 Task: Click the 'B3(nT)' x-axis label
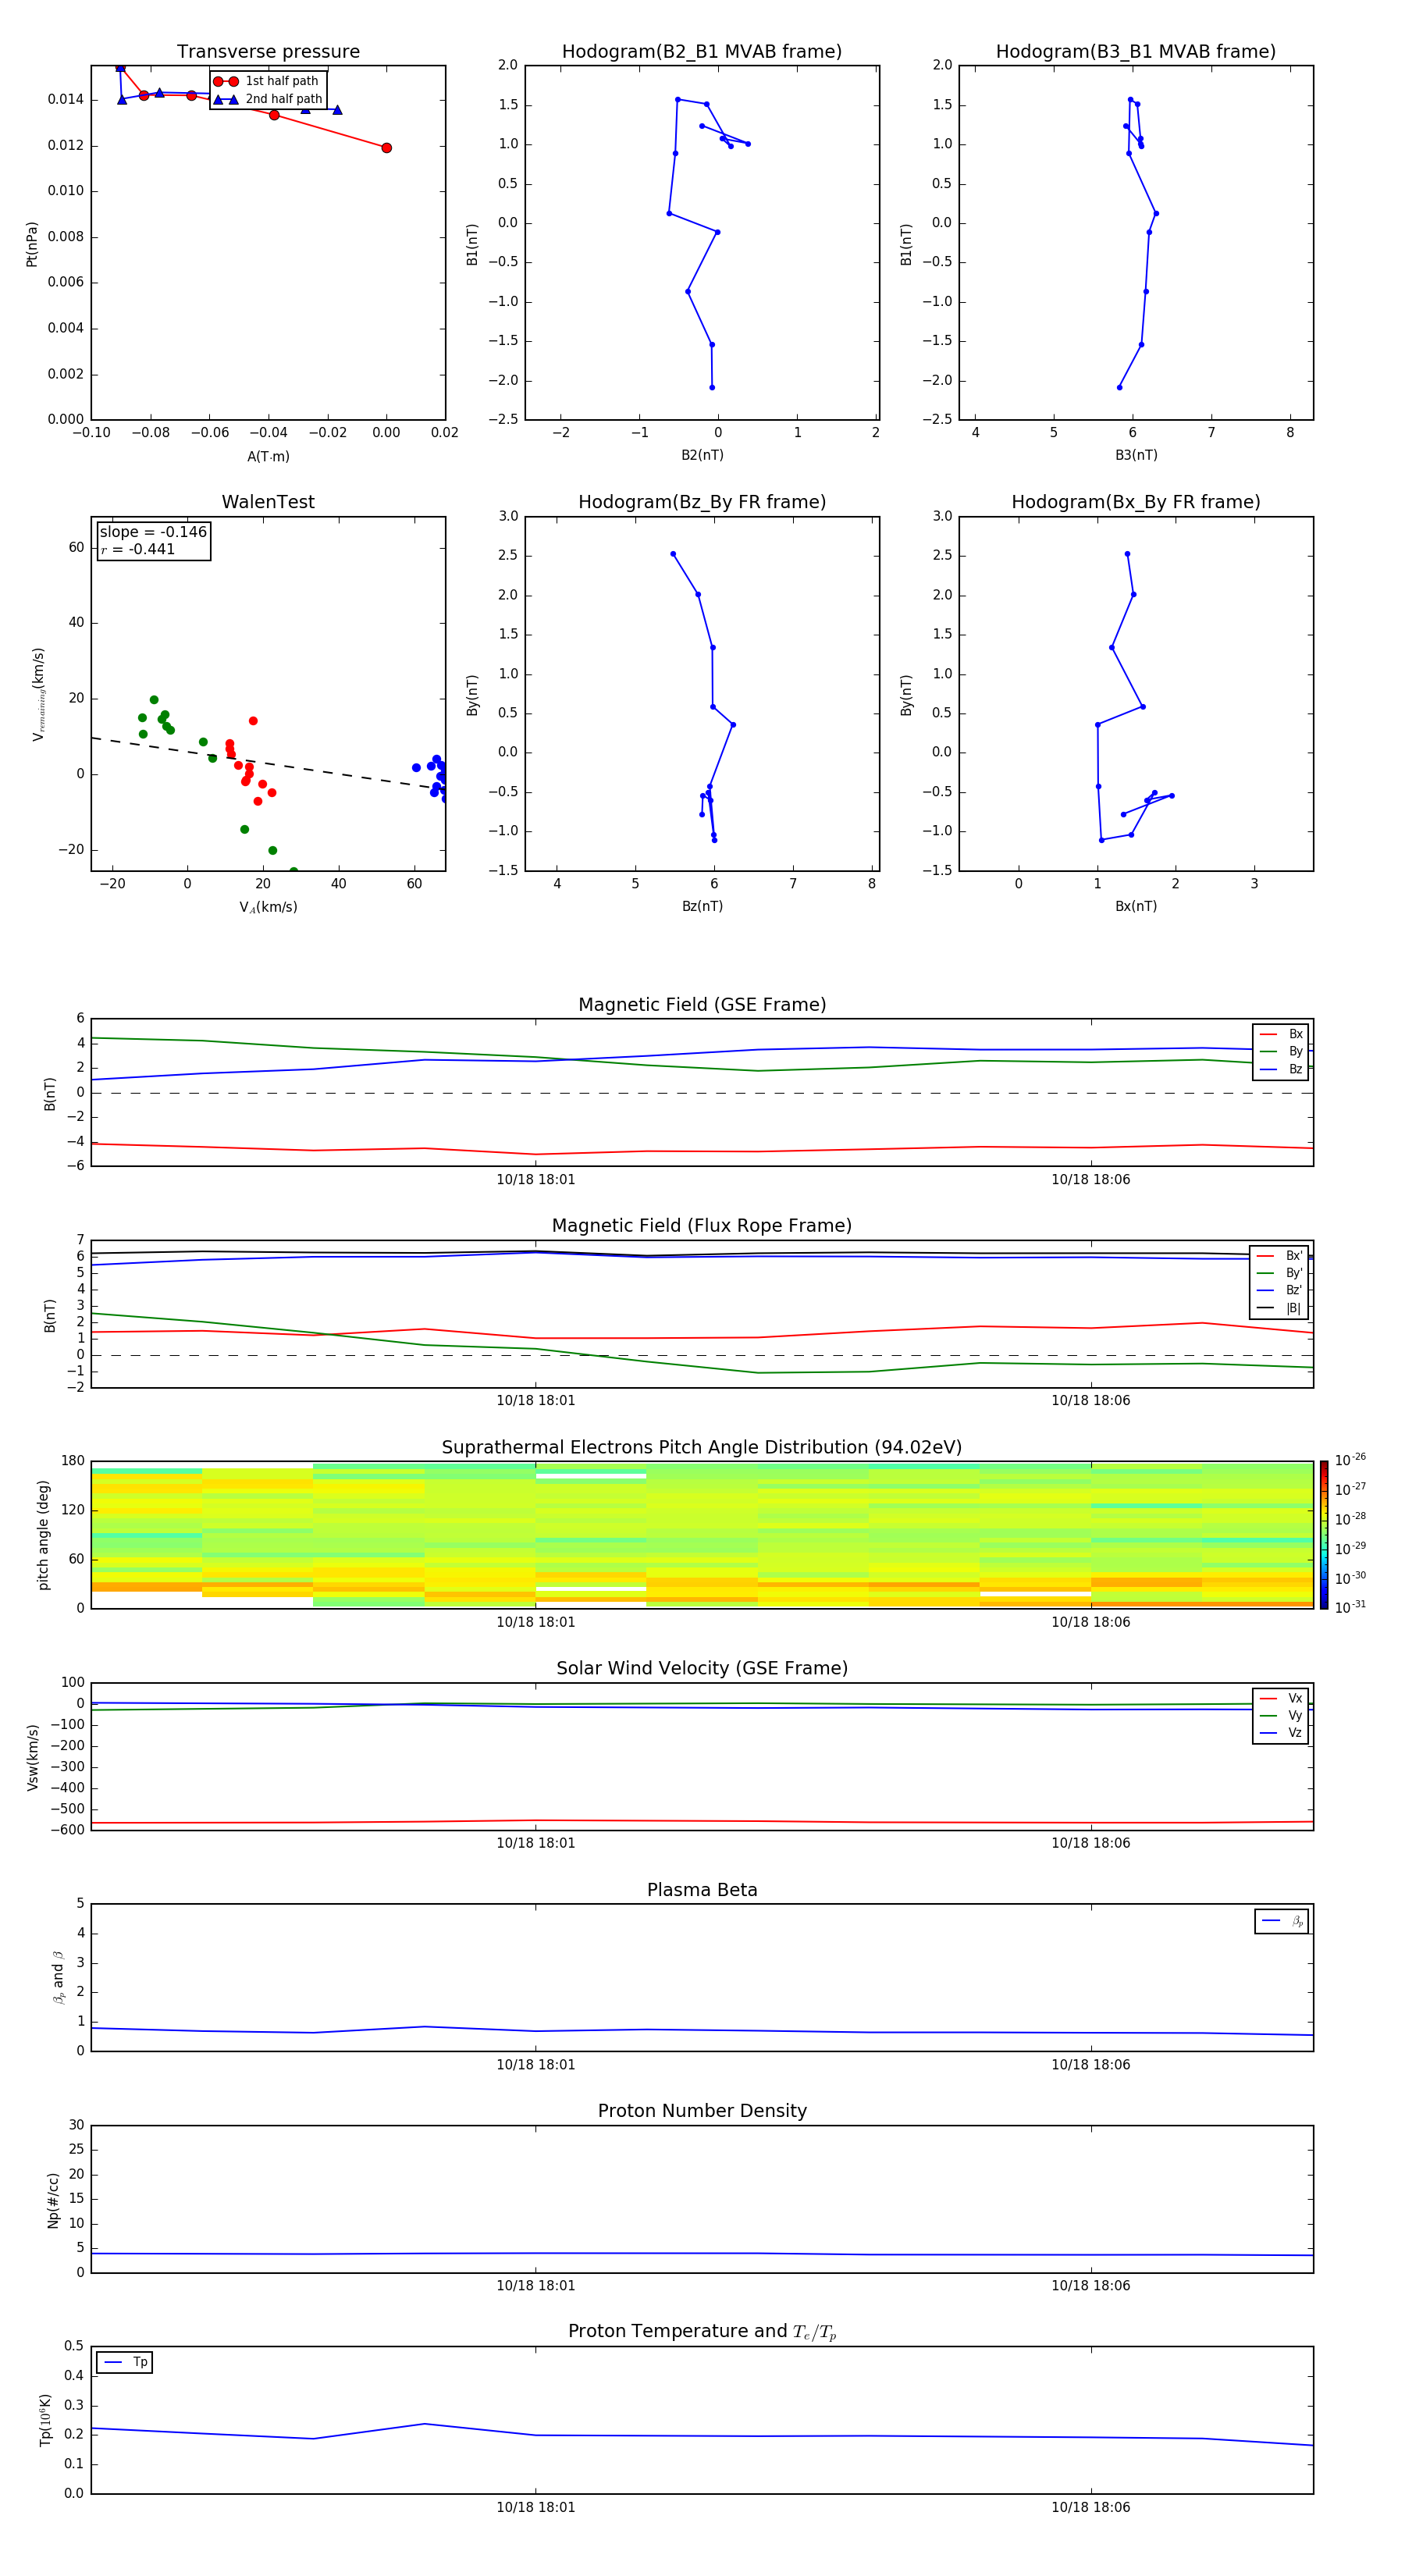click(x=1136, y=456)
